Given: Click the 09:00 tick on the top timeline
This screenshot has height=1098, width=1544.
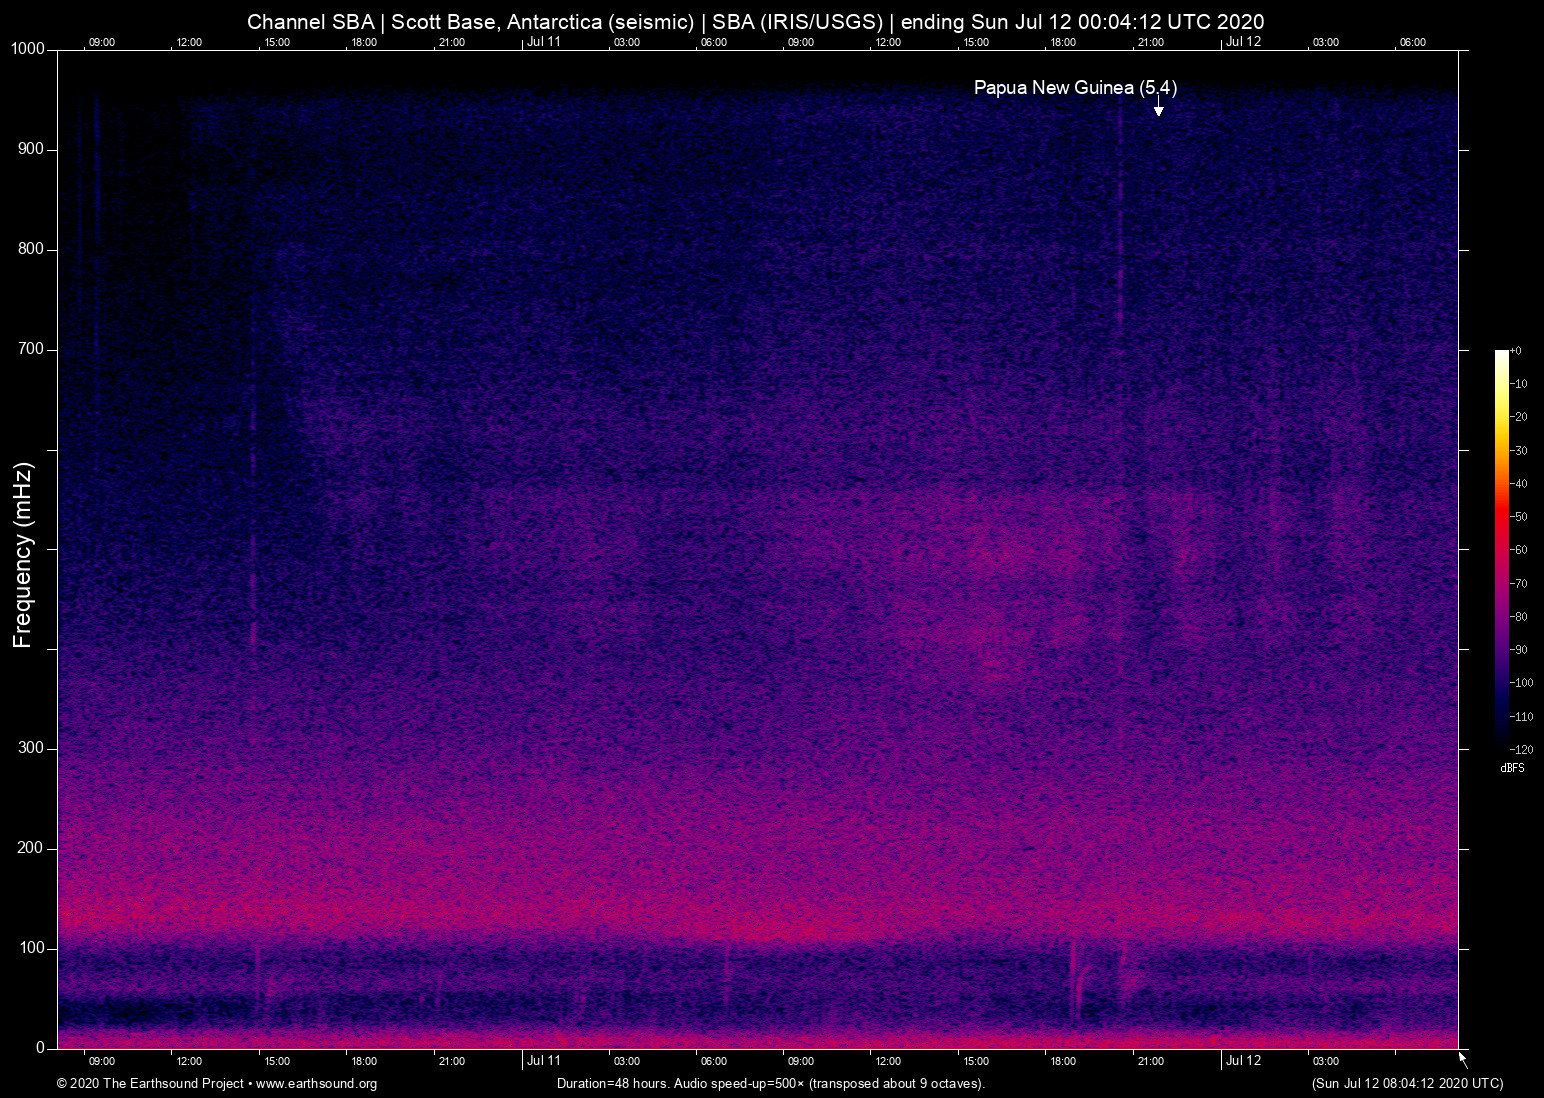Looking at the screenshot, I should [x=102, y=42].
